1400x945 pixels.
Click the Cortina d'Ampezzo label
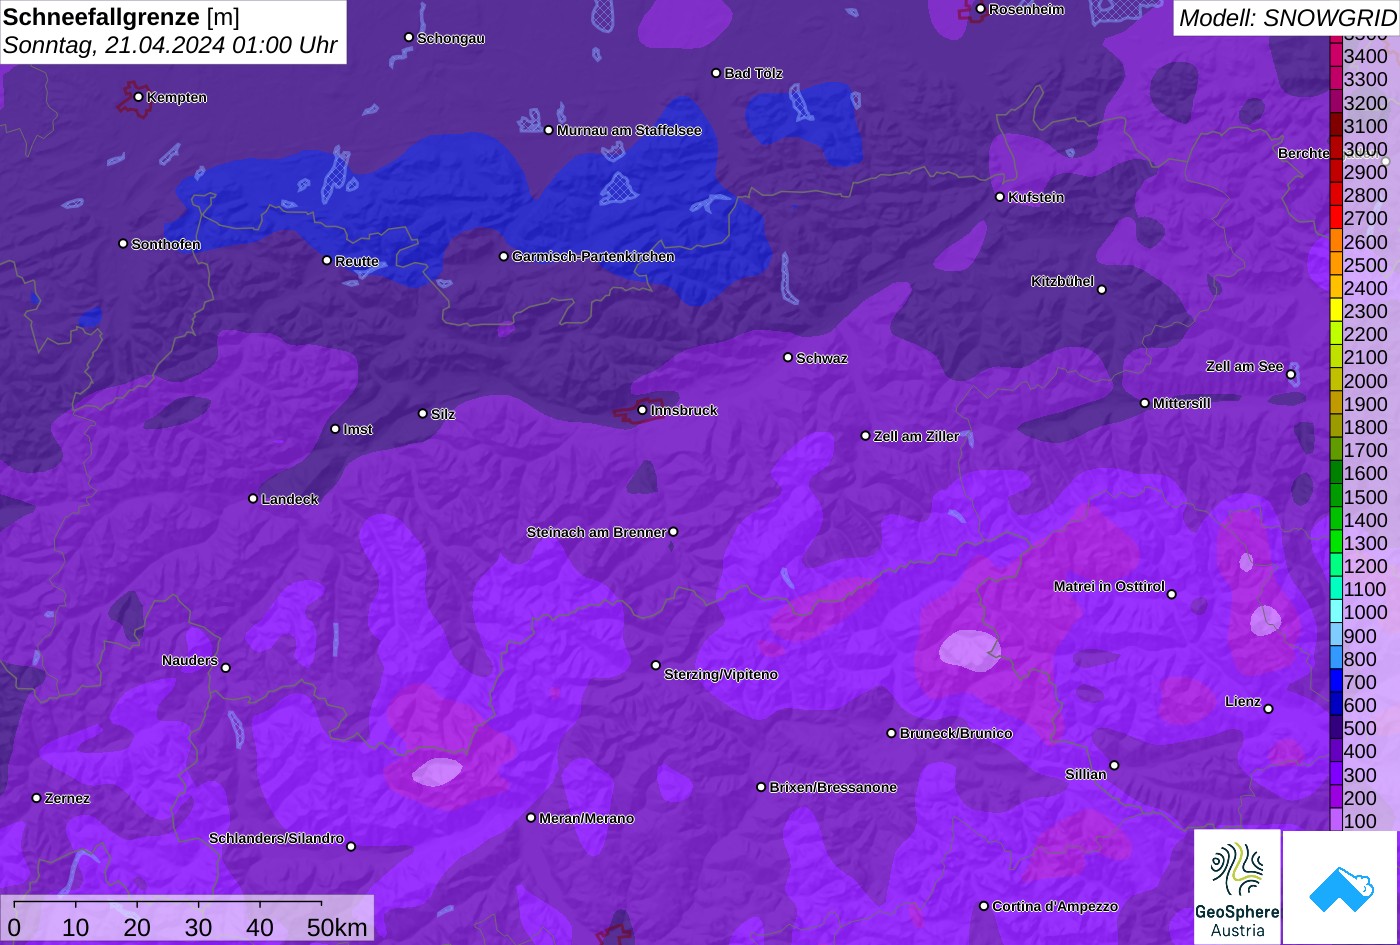1055,906
